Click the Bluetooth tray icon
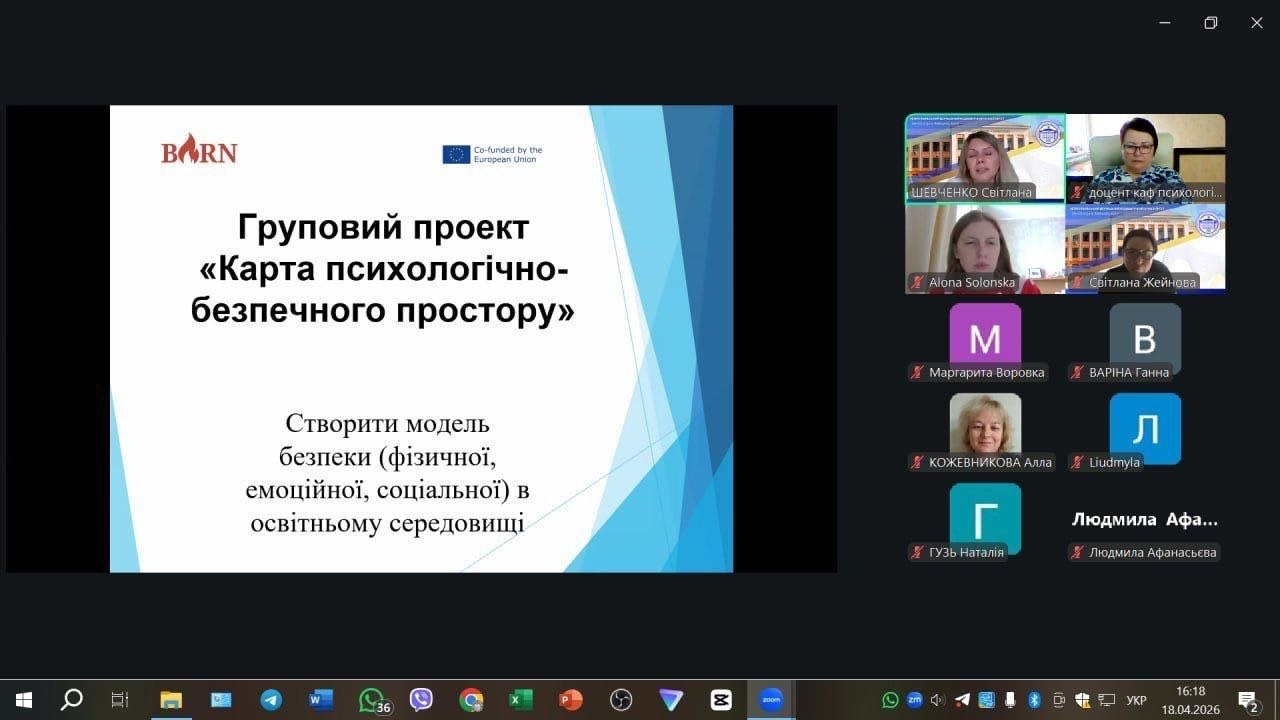The width and height of the screenshot is (1280, 720). (1035, 700)
